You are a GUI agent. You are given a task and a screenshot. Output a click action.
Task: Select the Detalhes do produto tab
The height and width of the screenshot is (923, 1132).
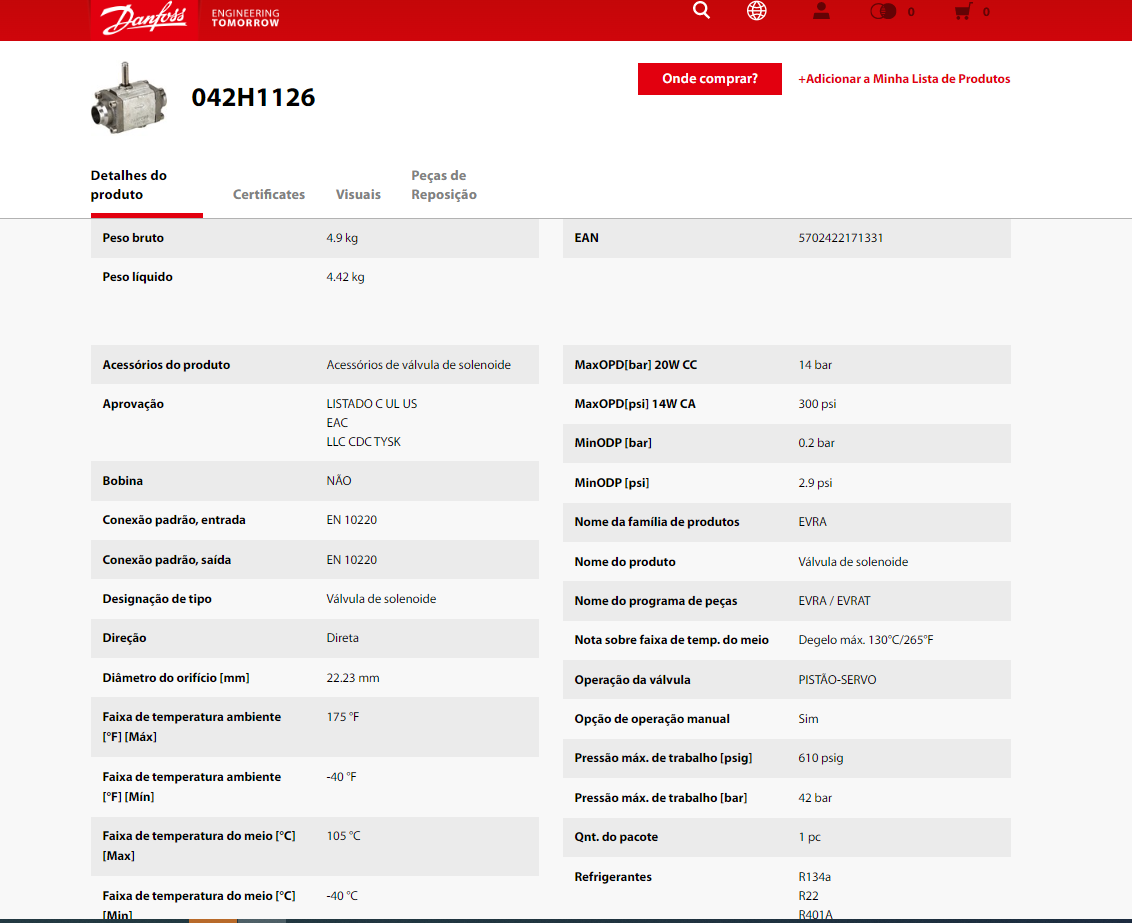[147, 185]
